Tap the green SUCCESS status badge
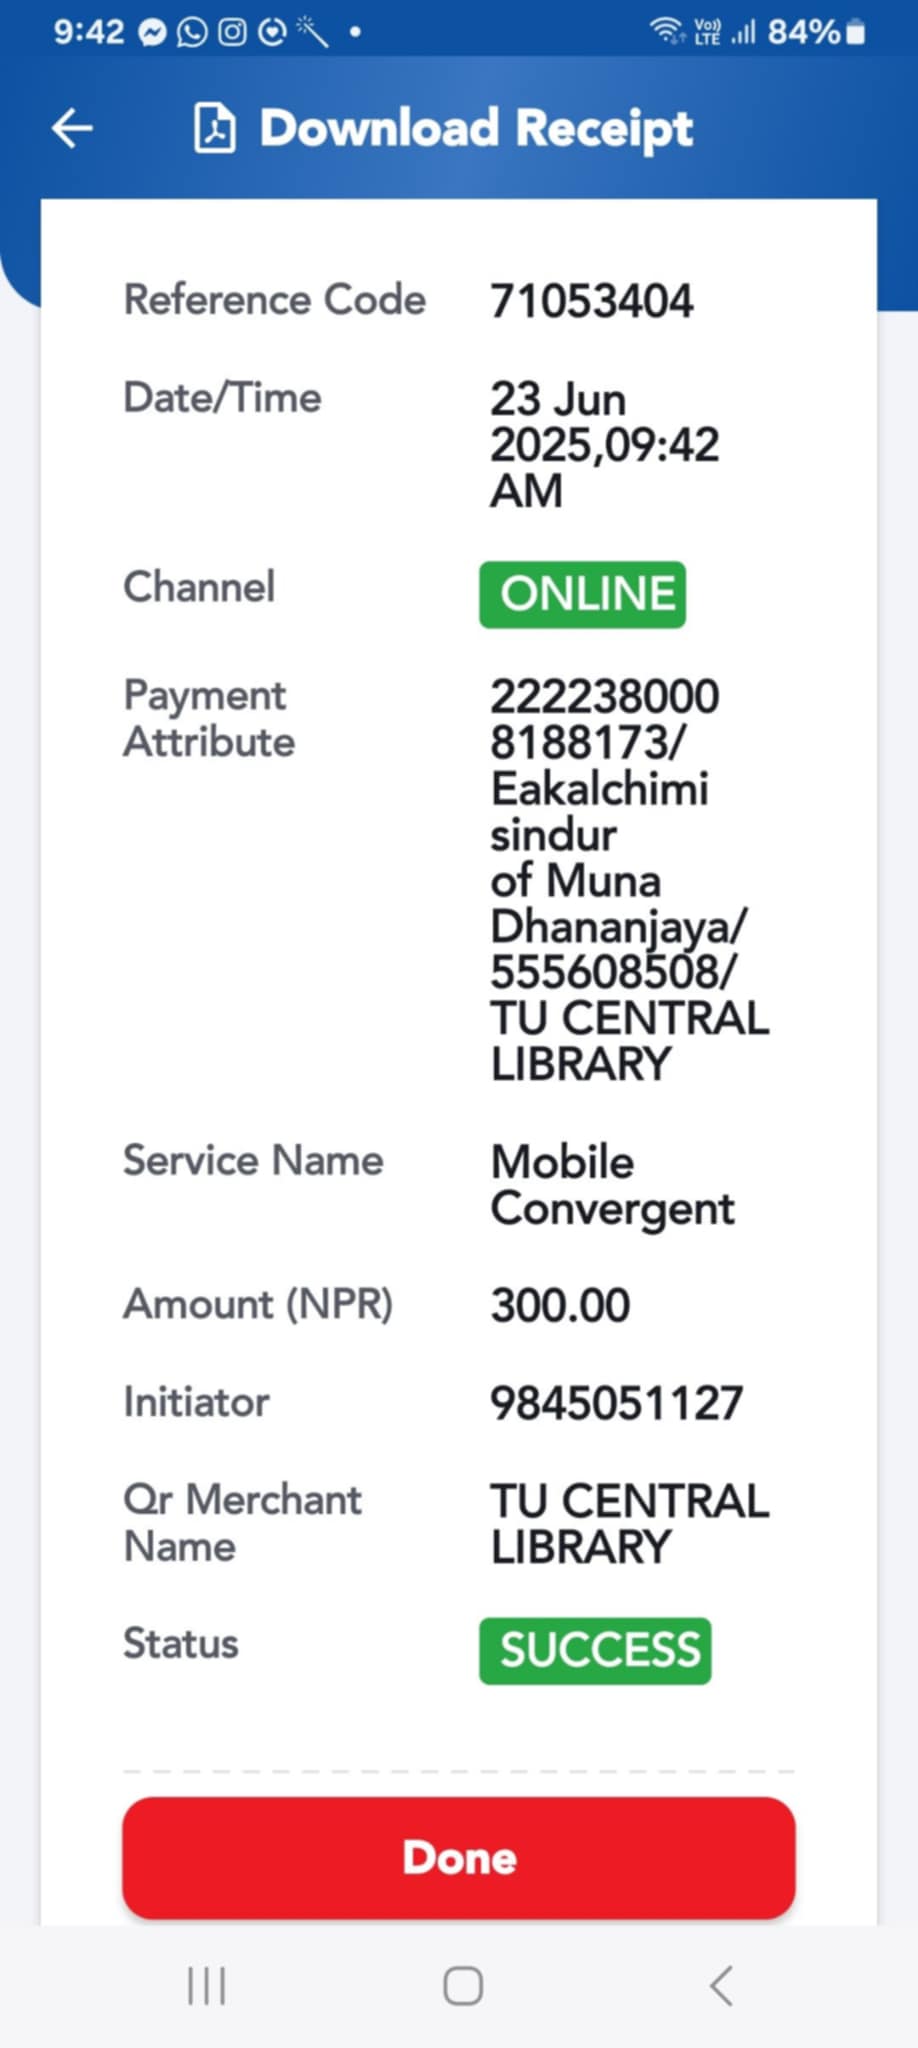The image size is (918, 2048). (596, 1651)
